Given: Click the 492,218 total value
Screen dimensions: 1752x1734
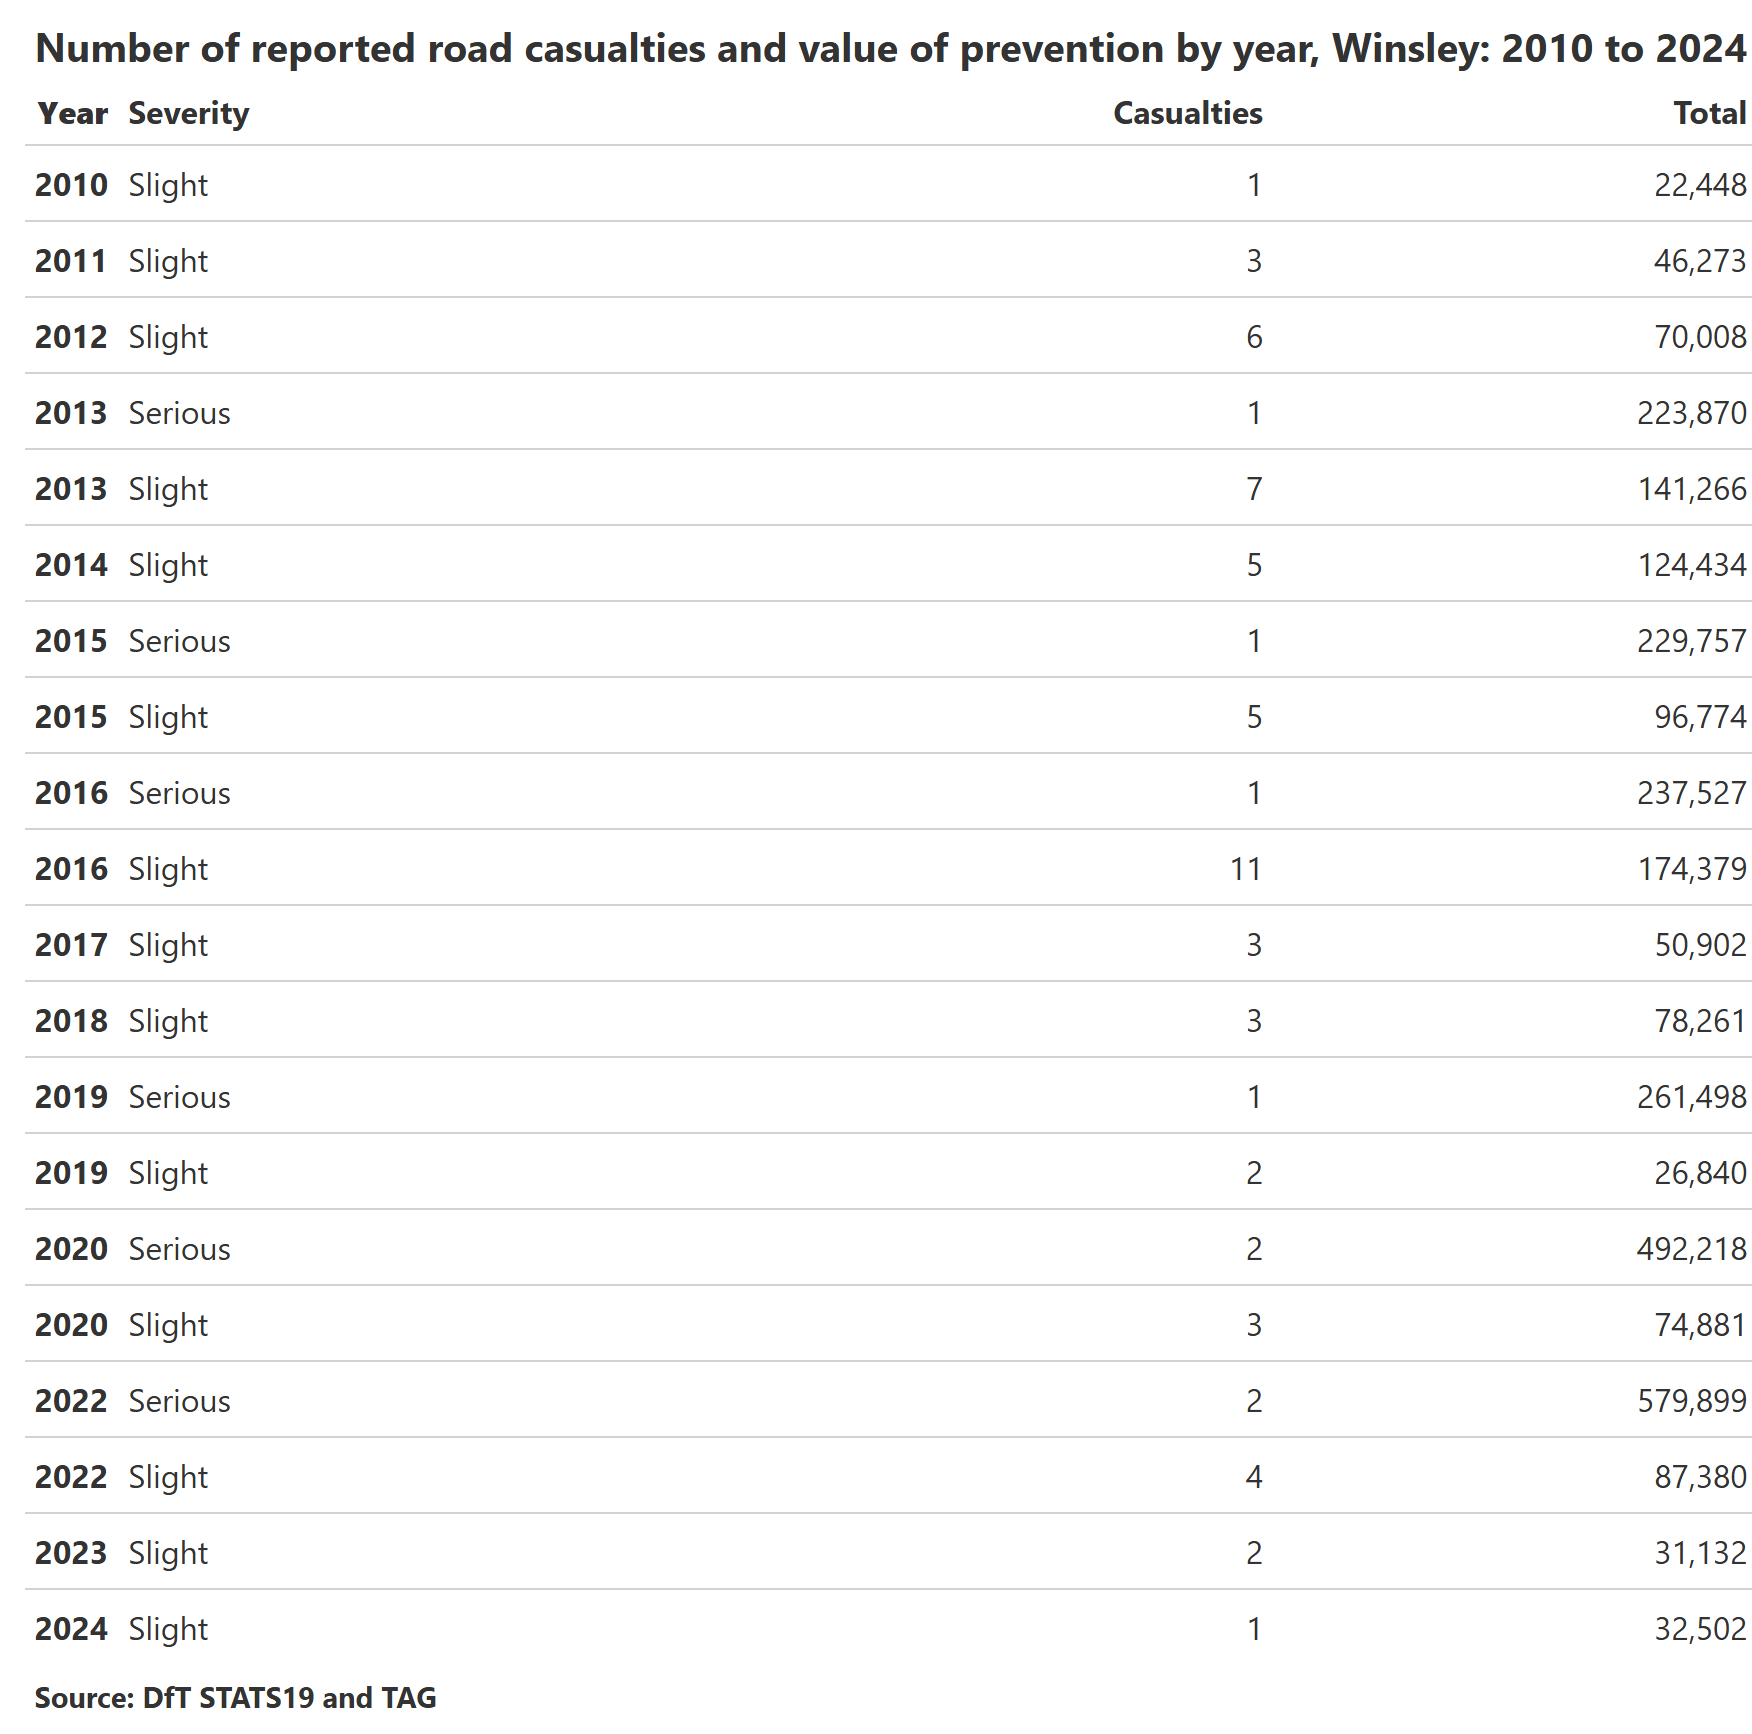Looking at the screenshot, I should click(1691, 1249).
